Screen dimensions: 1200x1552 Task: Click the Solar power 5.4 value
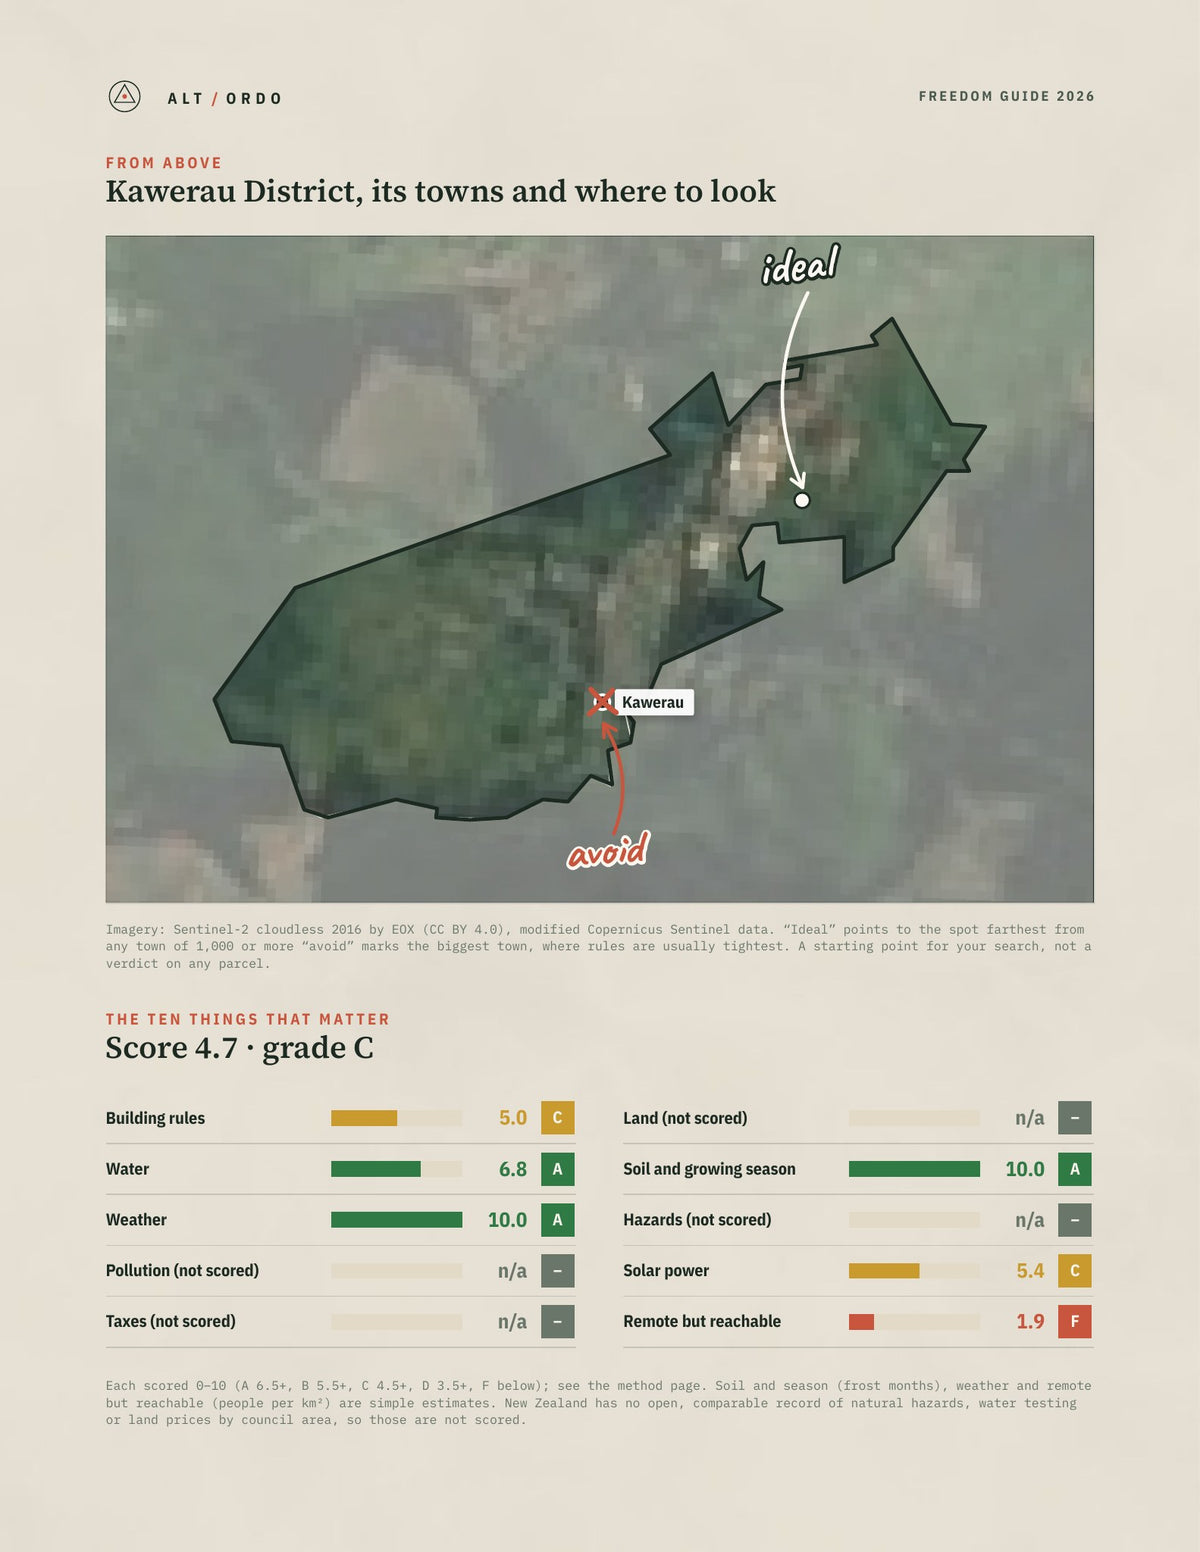(x=1030, y=1271)
